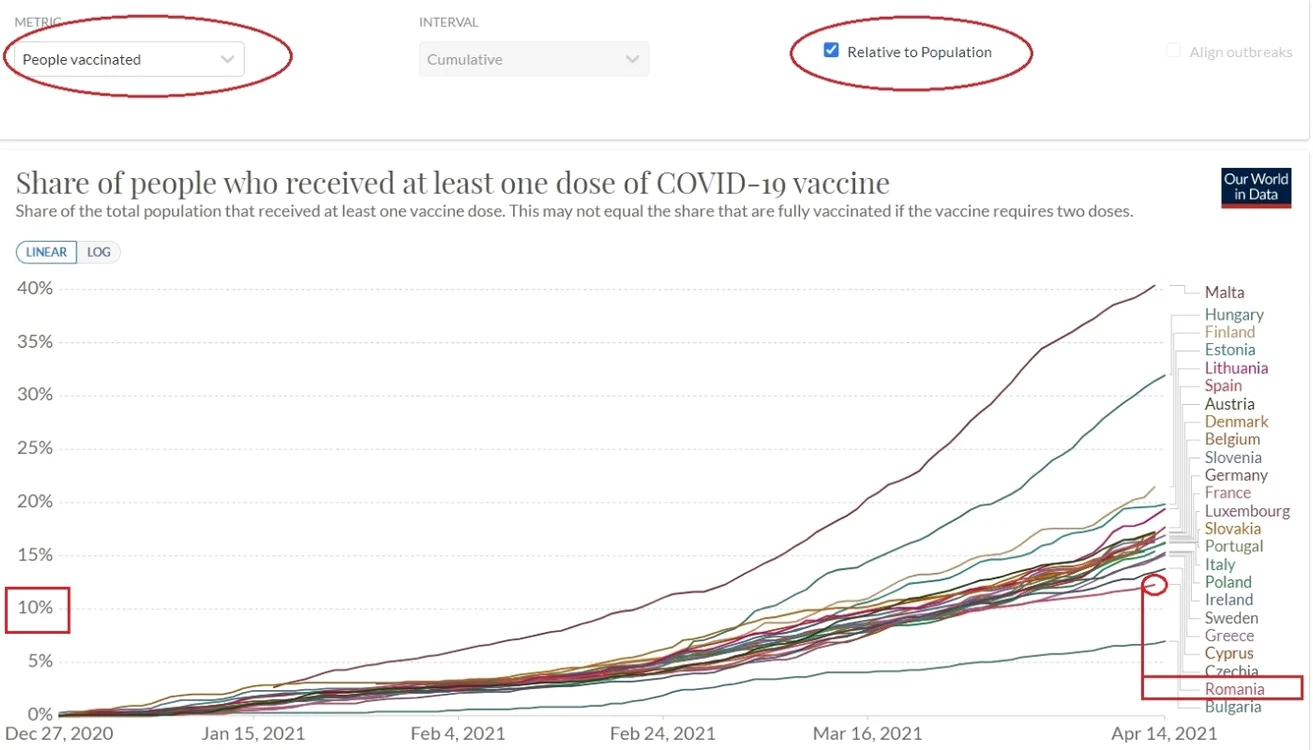Uncheck Relative to Population checkbox

[831, 50]
